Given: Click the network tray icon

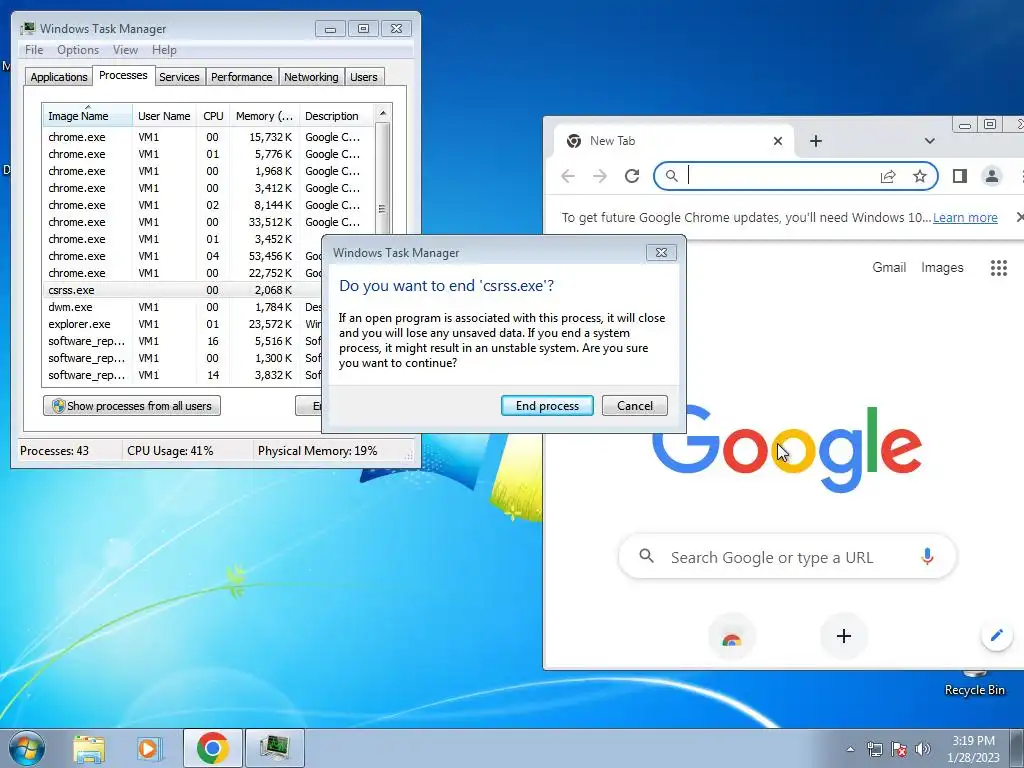Looking at the screenshot, I should point(874,749).
